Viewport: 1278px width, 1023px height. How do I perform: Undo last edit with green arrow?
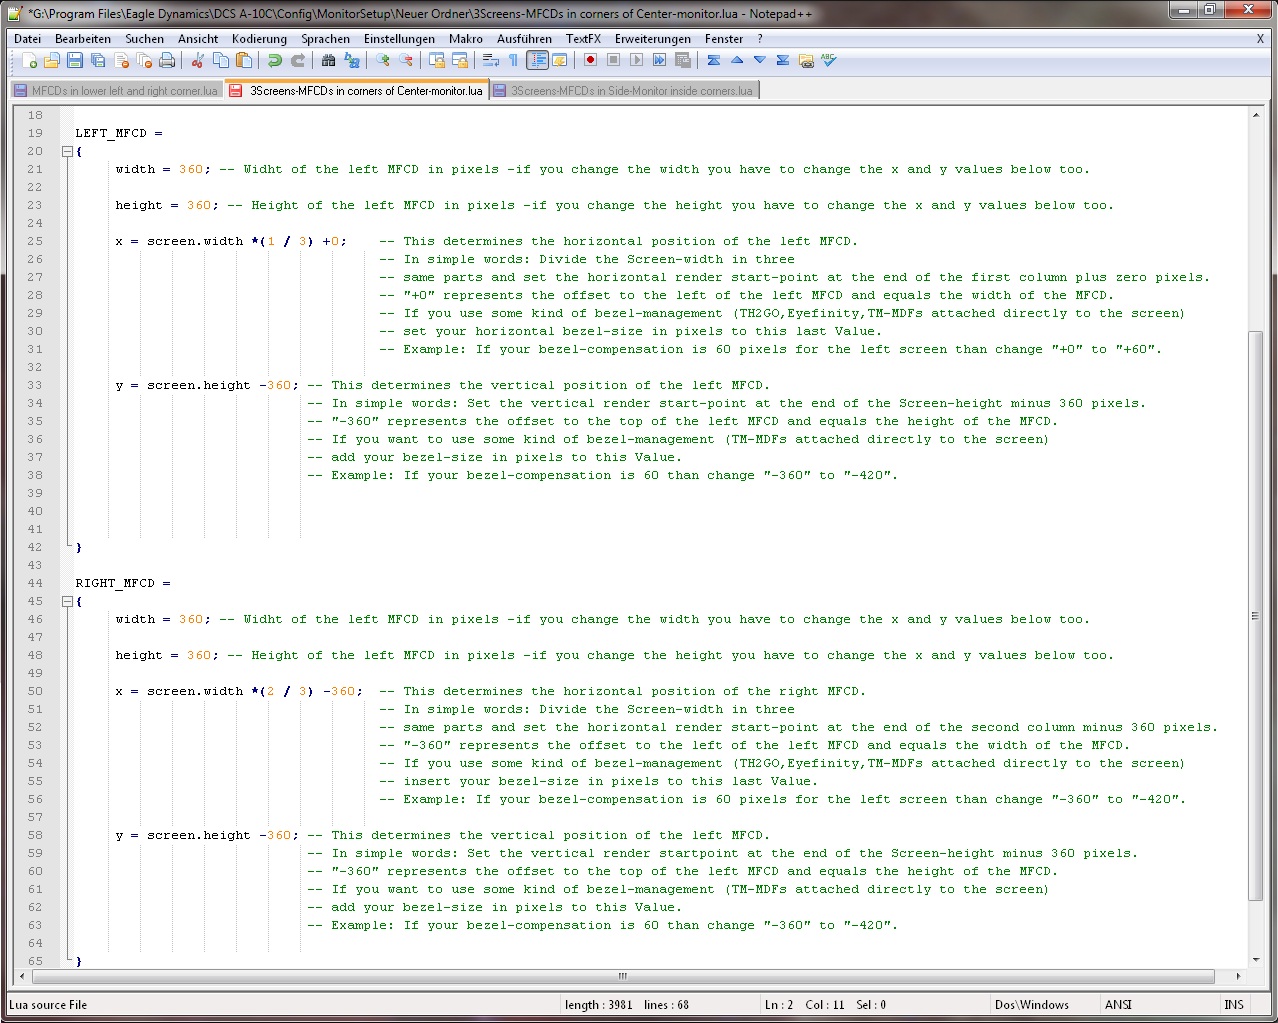pos(275,60)
